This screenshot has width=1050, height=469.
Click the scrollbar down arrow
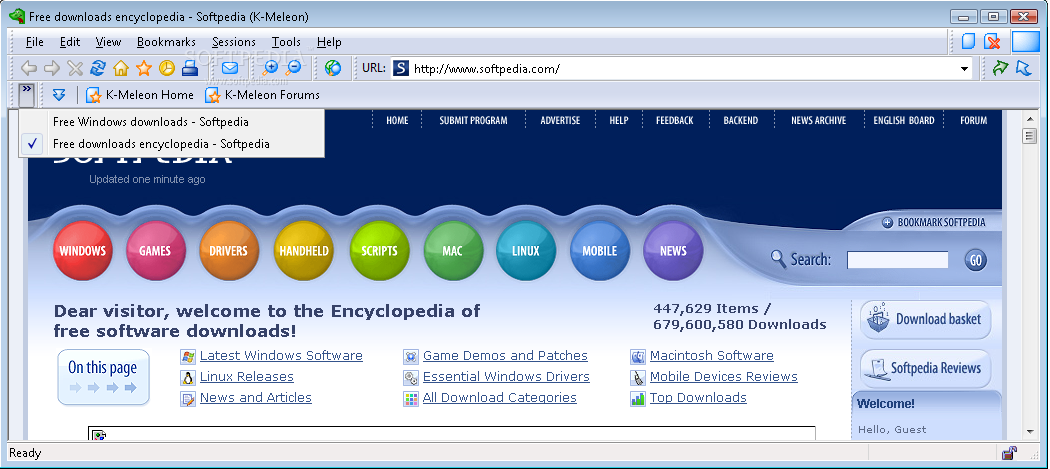[x=1030, y=431]
